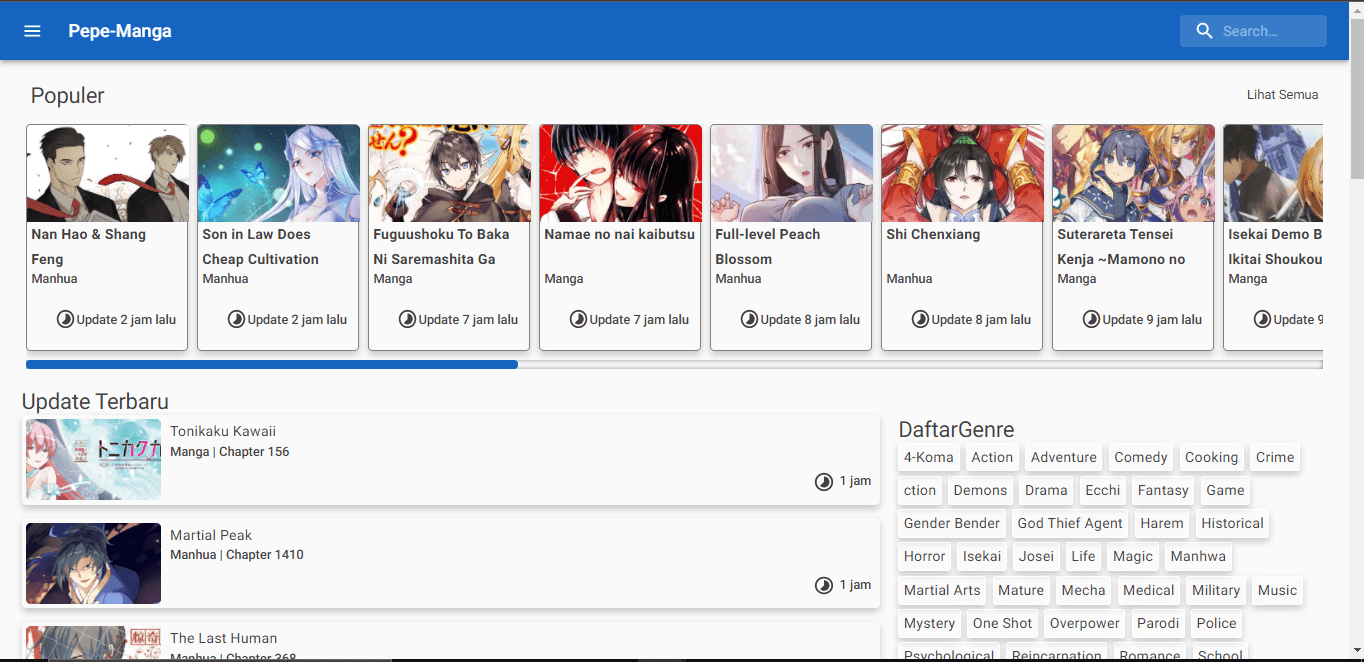The height and width of the screenshot is (662, 1364).
Task: Open Lihat Semua popular list
Action: pyautogui.click(x=1282, y=95)
